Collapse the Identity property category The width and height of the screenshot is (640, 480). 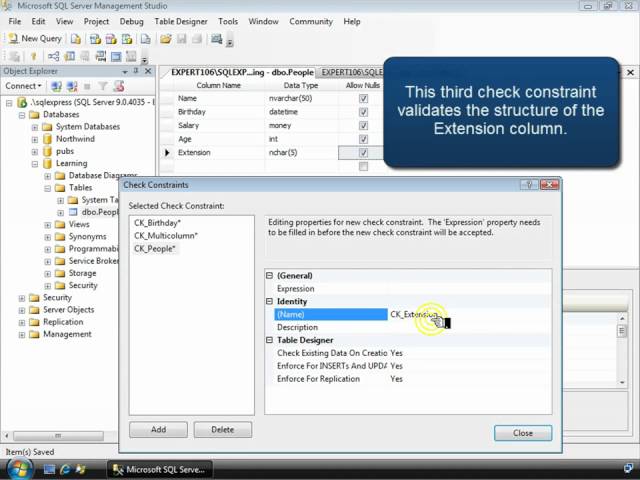pos(269,301)
